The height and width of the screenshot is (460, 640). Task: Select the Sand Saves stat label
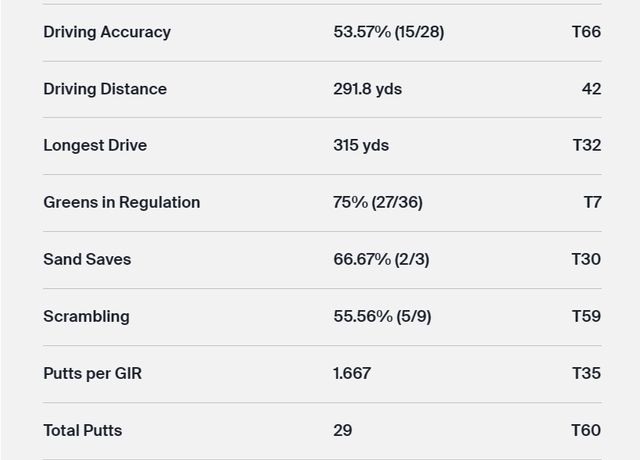(x=87, y=259)
